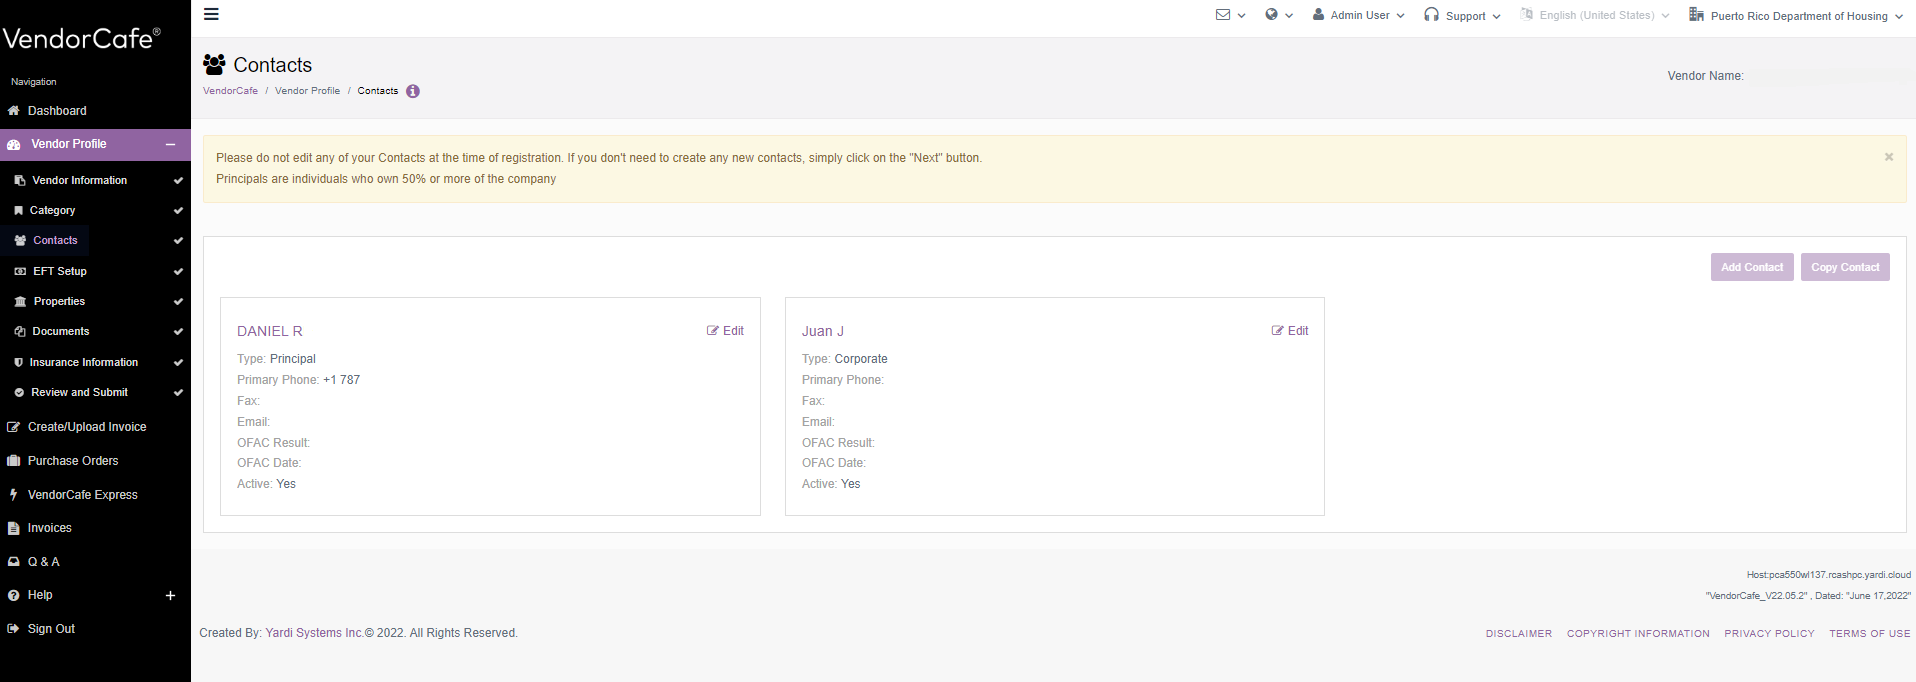The height and width of the screenshot is (682, 1916).
Task: Click the VendorCafe Express lightning icon
Action: pyautogui.click(x=14, y=495)
